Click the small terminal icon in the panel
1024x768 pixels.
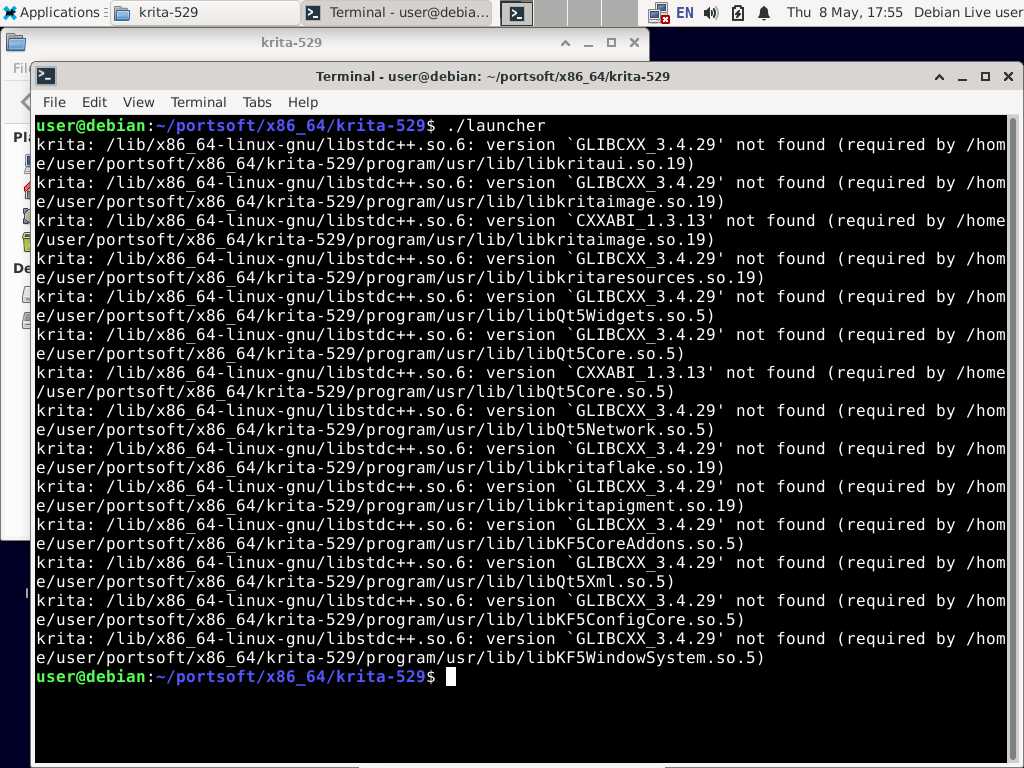tap(517, 13)
